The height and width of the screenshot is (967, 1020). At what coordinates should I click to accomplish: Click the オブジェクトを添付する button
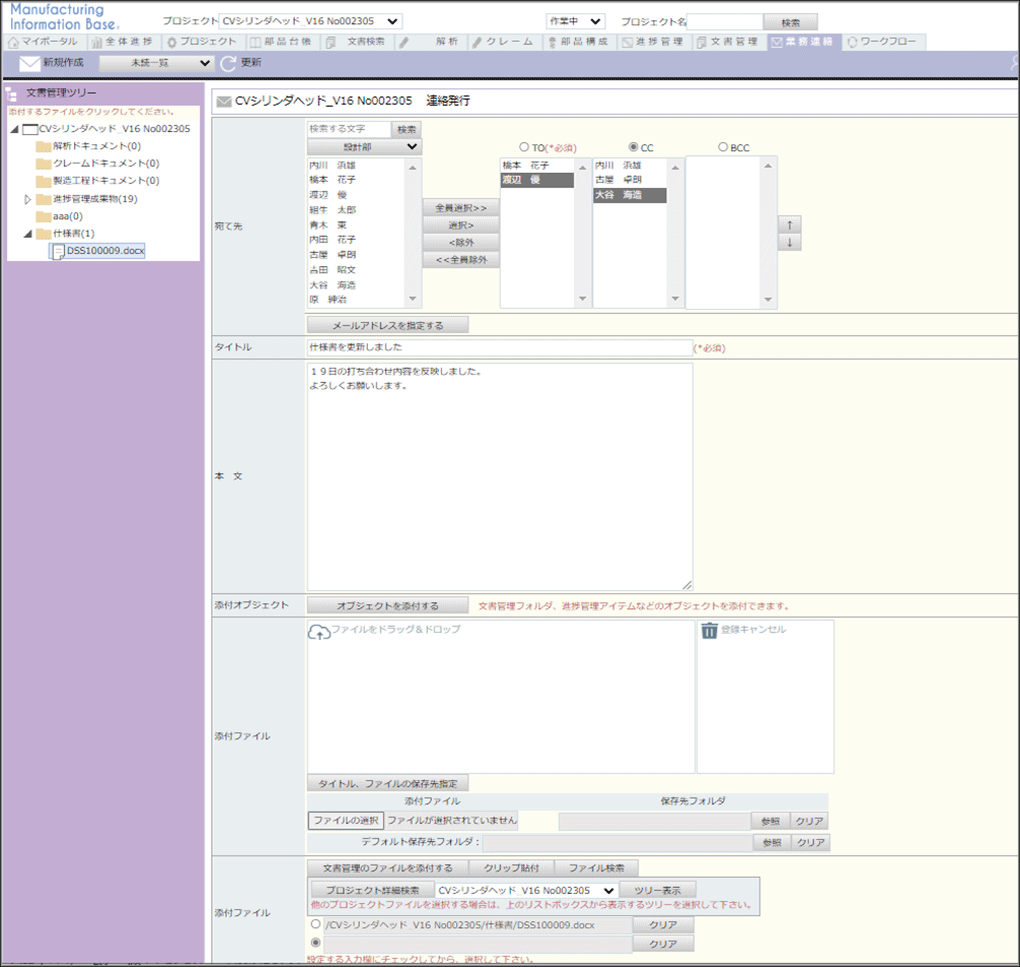point(387,605)
